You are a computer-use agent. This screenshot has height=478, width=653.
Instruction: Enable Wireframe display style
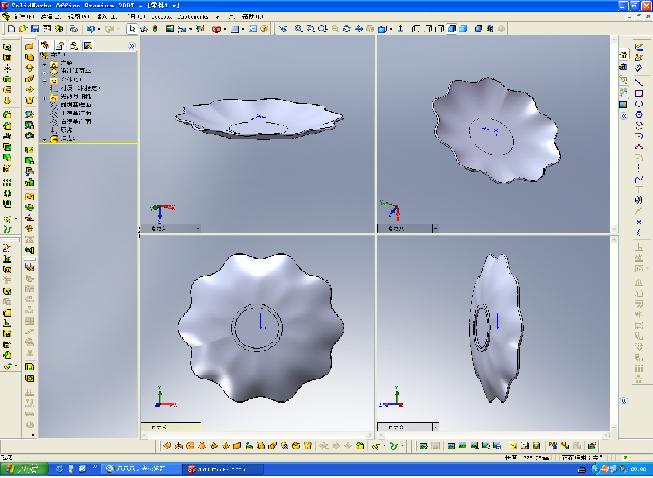click(416, 29)
